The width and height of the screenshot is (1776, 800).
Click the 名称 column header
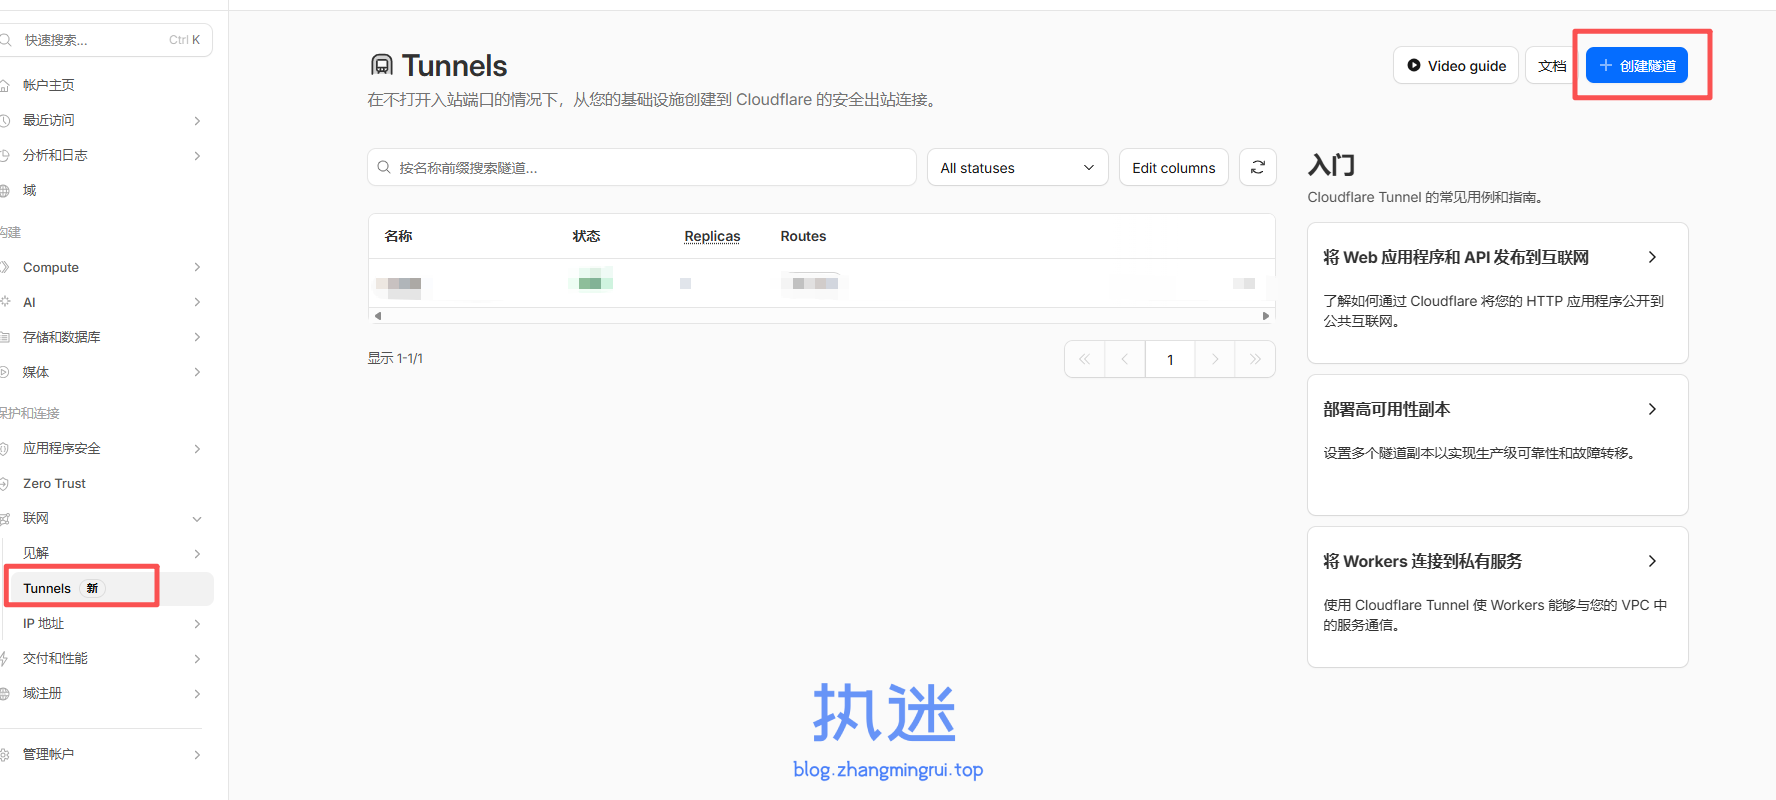398,236
